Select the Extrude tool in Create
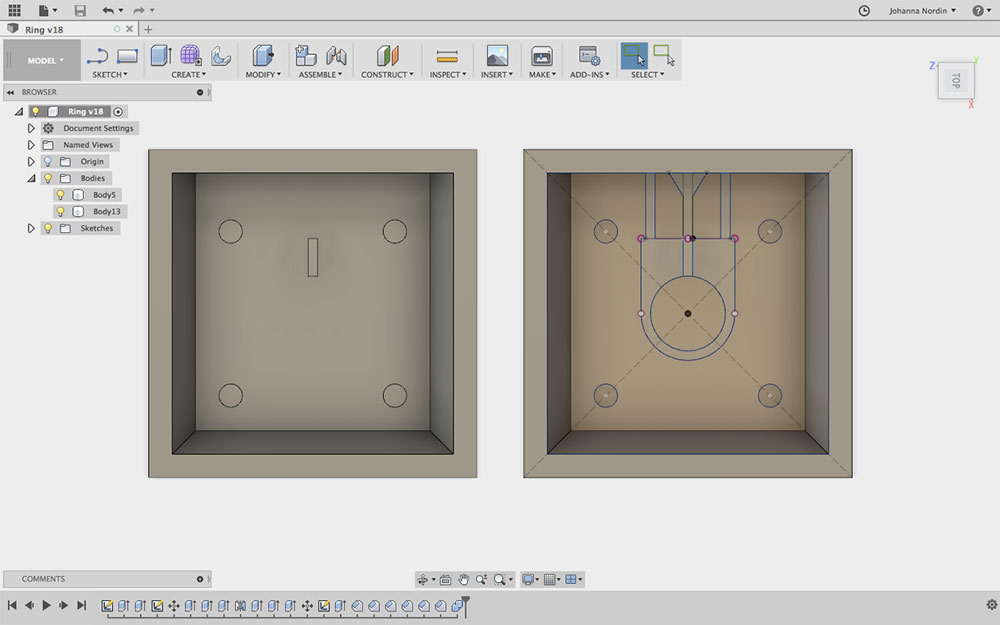 (x=161, y=55)
